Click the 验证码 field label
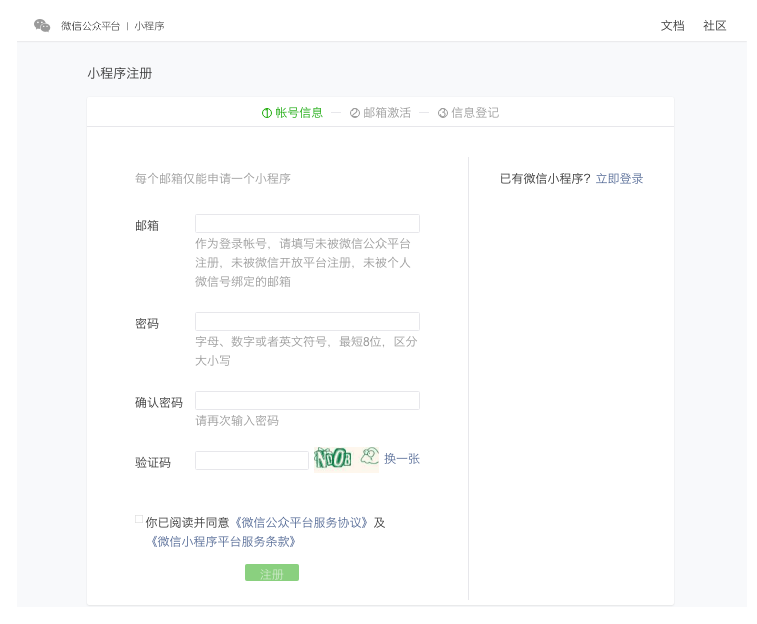The image size is (757, 624). click(x=153, y=462)
